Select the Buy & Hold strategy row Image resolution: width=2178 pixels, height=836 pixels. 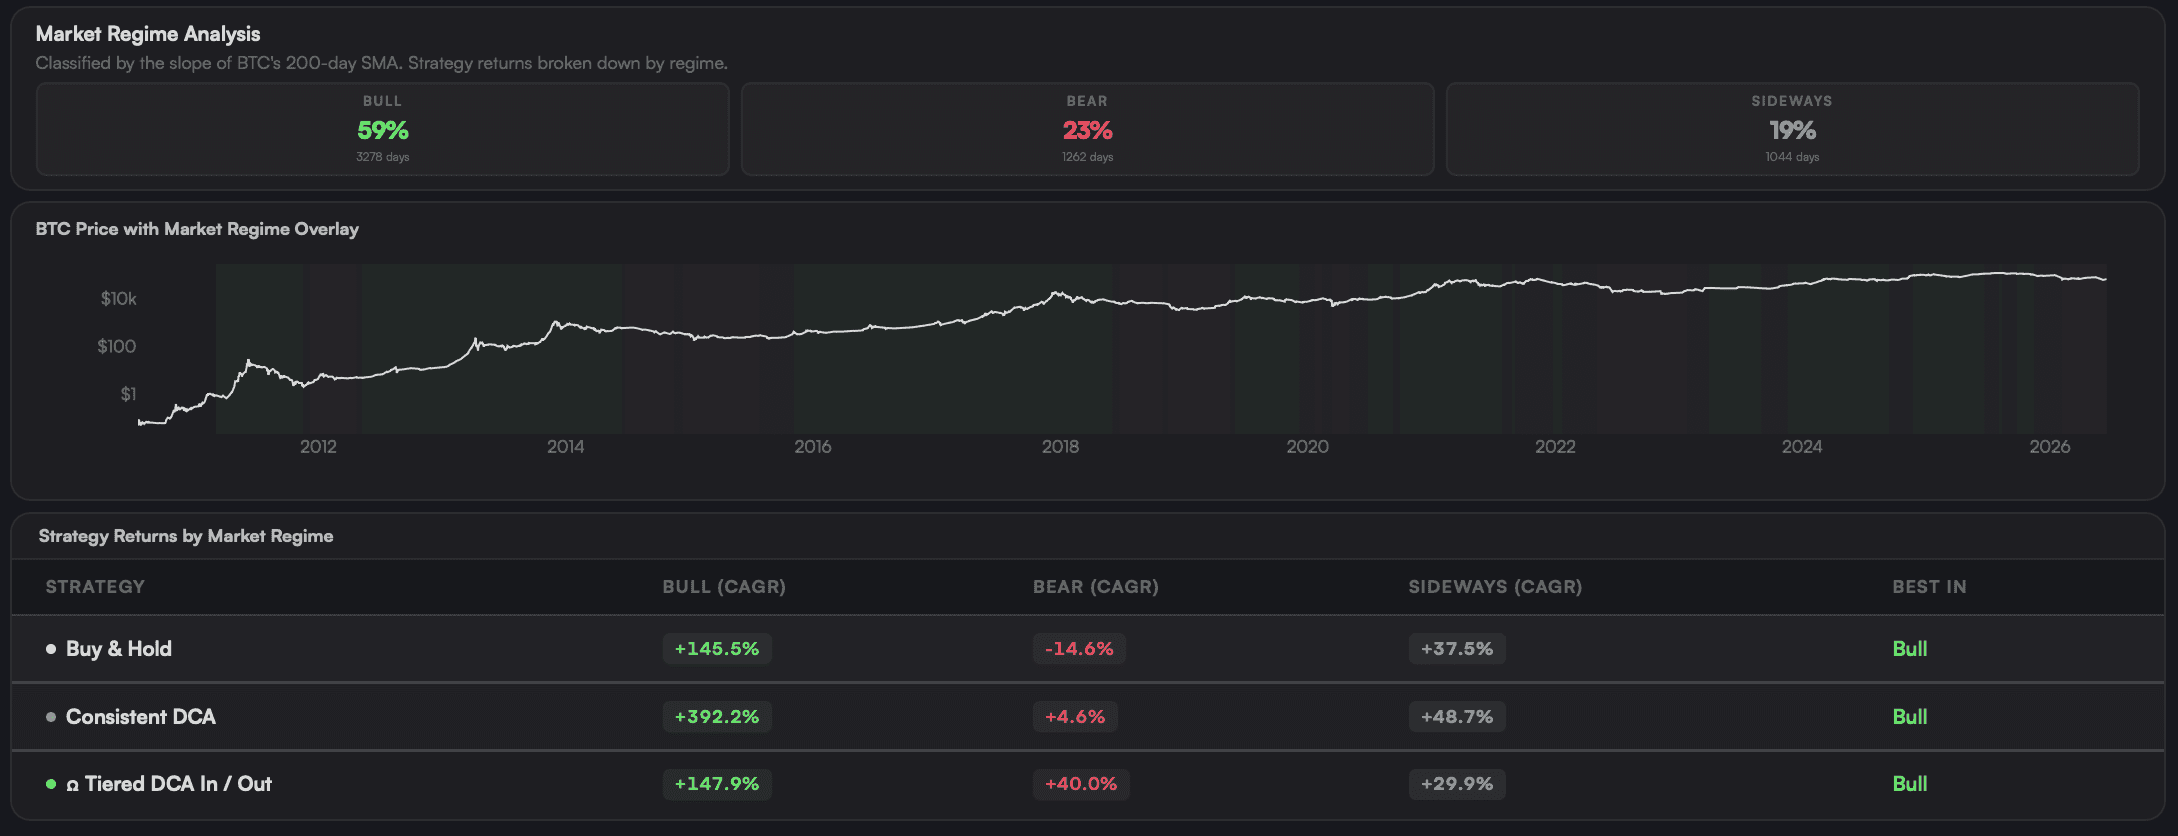[1088, 649]
